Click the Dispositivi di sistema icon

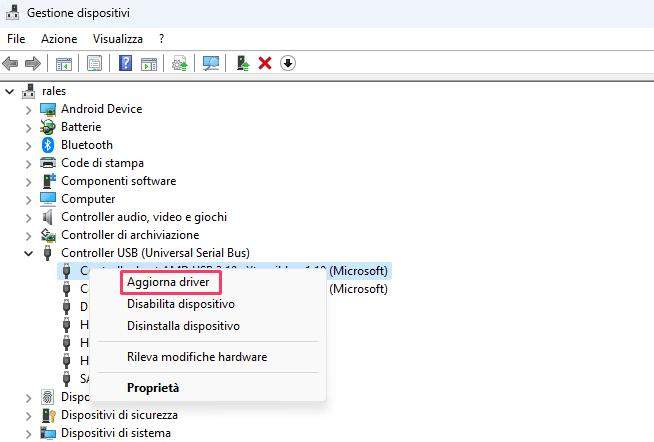48,433
